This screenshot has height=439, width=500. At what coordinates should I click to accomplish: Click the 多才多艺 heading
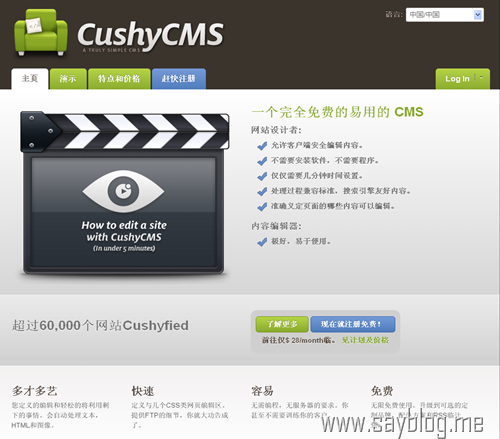(x=35, y=391)
